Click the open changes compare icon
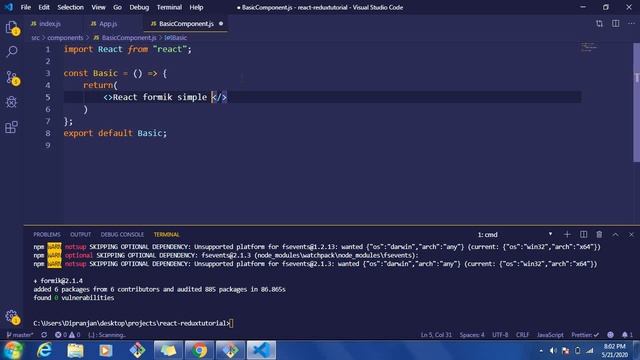This screenshot has width=640, height=360. point(599,24)
